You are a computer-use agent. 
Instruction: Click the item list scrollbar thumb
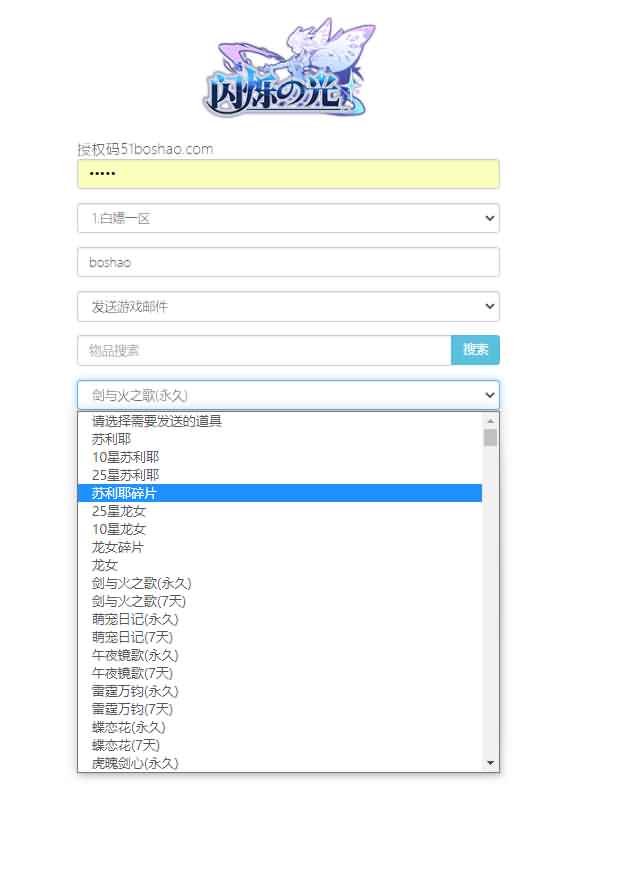click(490, 437)
